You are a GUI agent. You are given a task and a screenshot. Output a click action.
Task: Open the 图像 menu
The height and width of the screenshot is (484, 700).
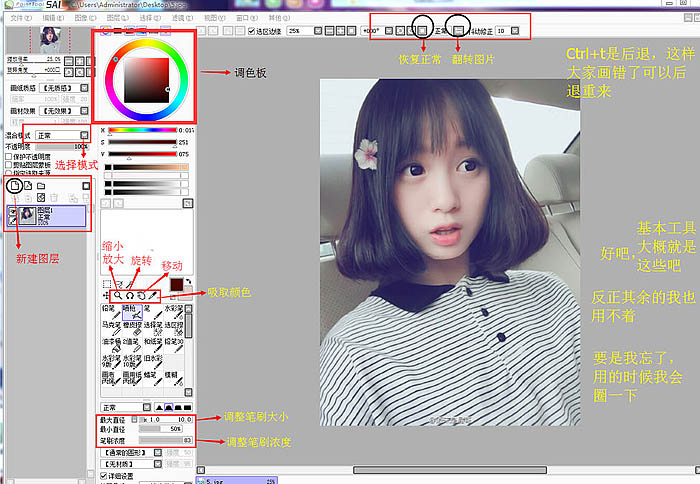[85, 18]
